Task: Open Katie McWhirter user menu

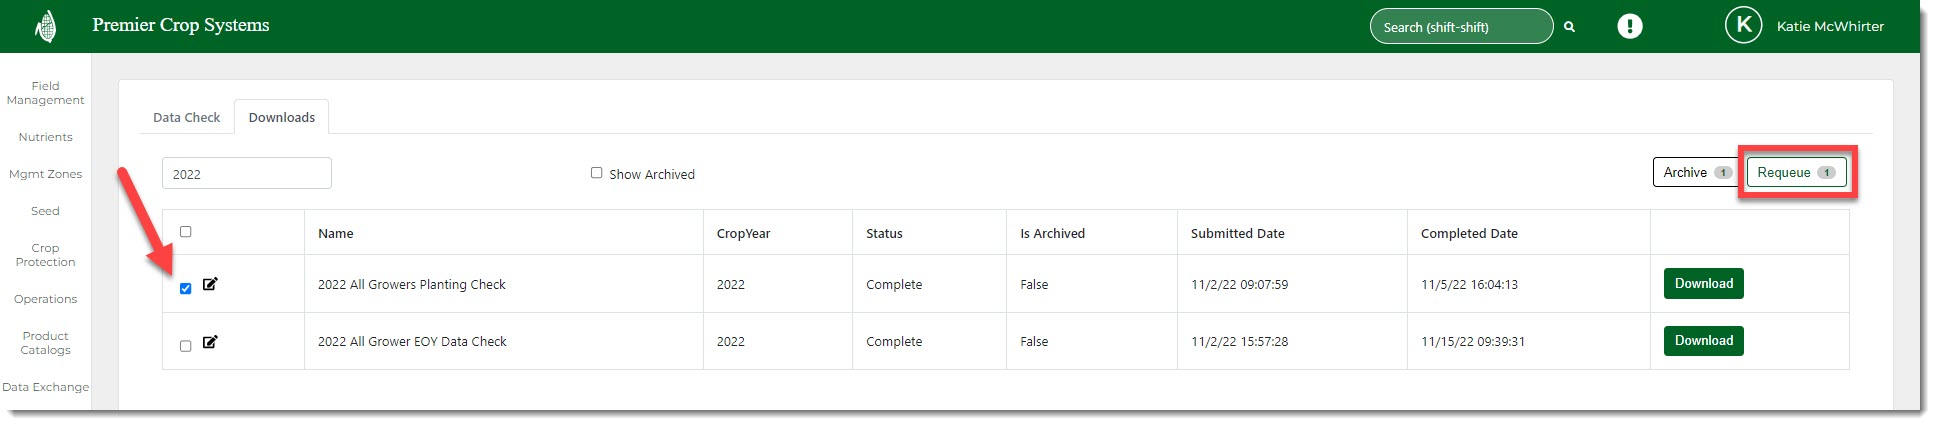Action: pos(1829,27)
